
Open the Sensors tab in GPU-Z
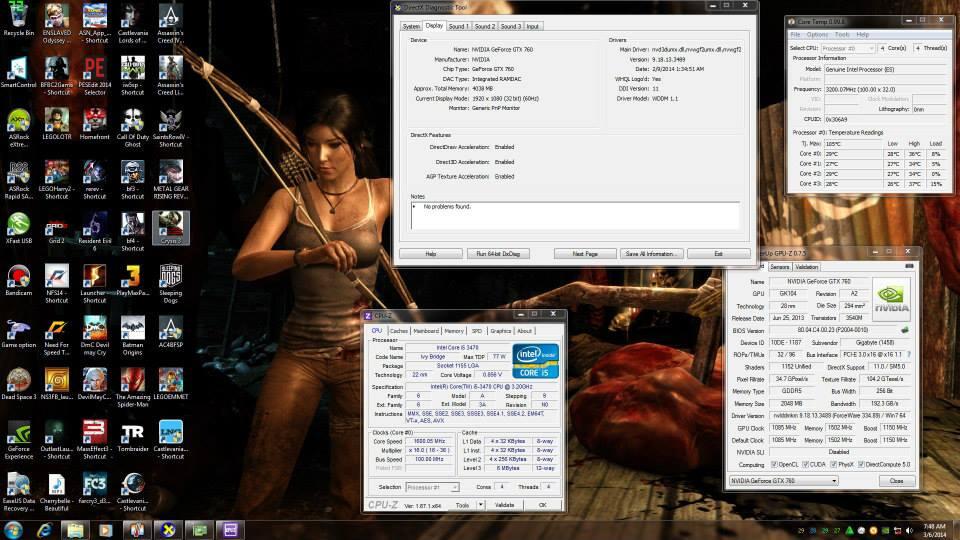[x=779, y=267]
